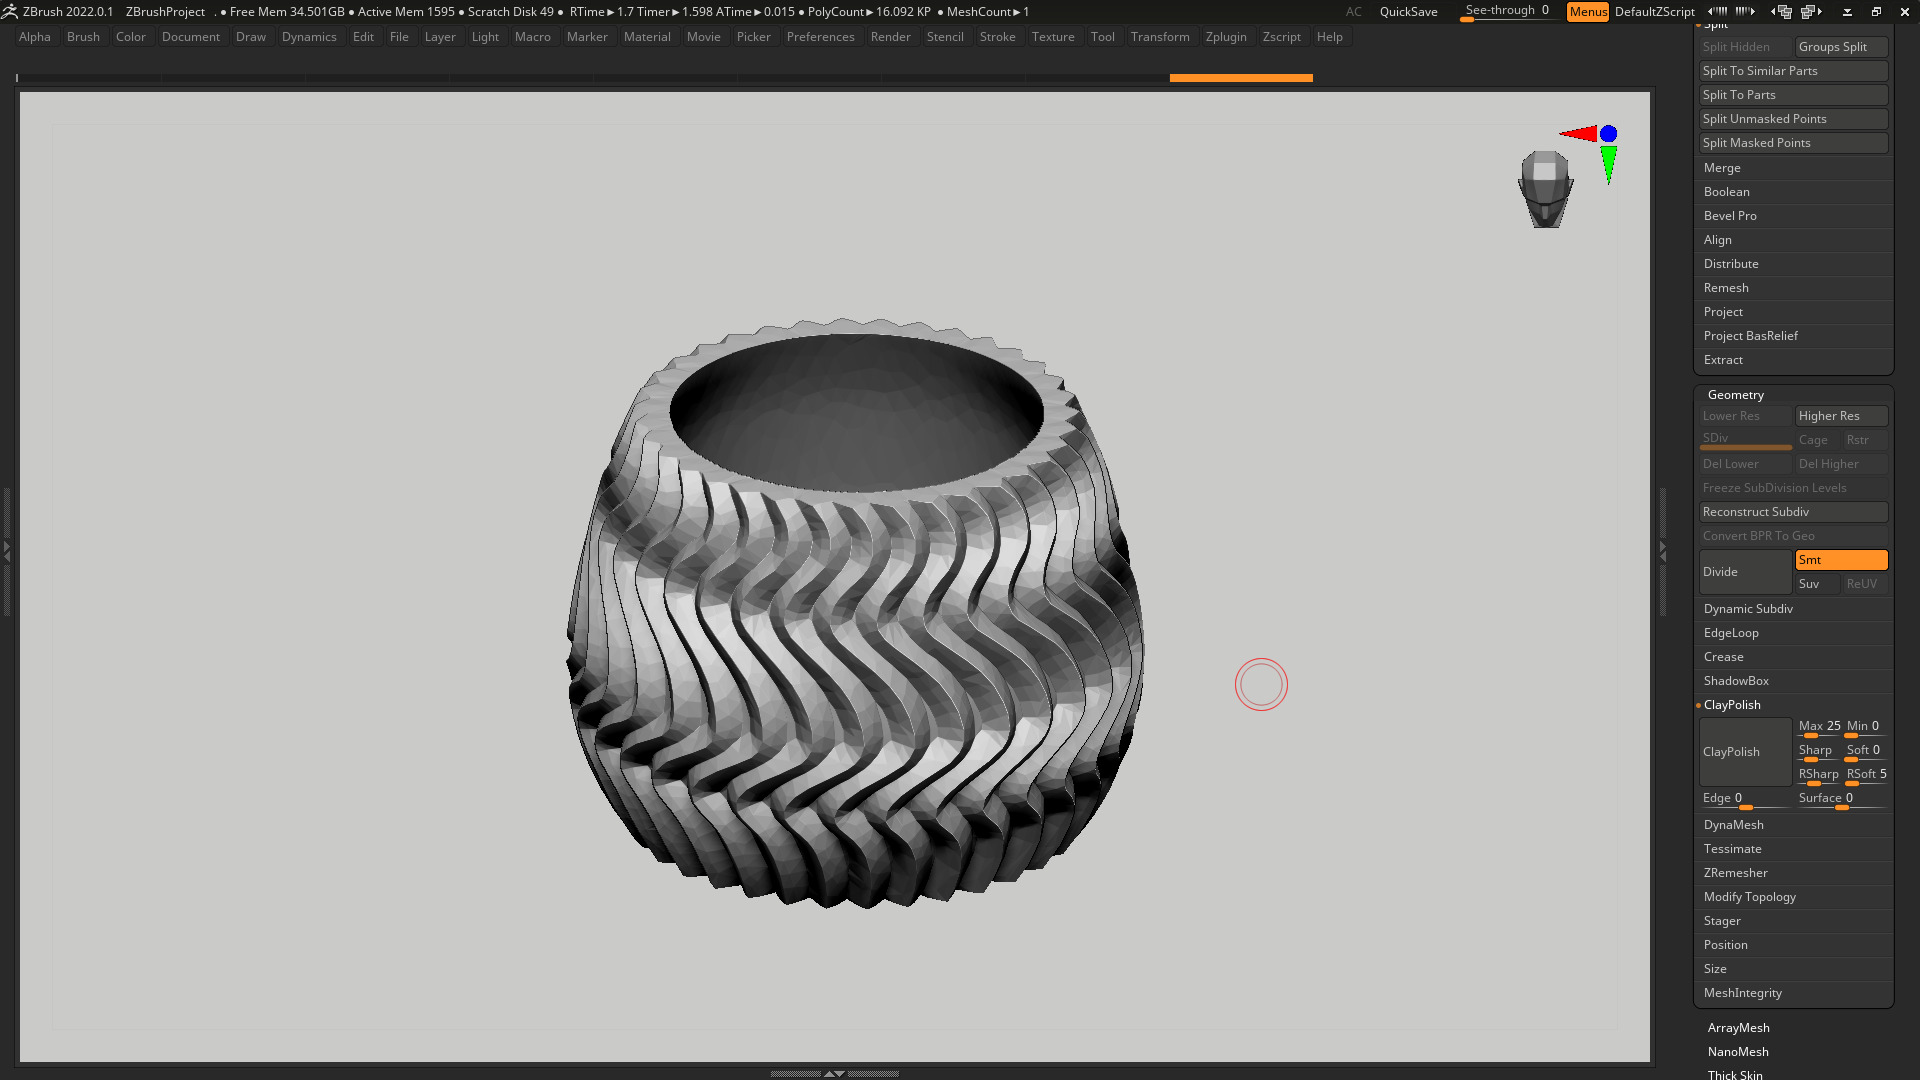Click the blue Z axis dot

[x=1608, y=134]
